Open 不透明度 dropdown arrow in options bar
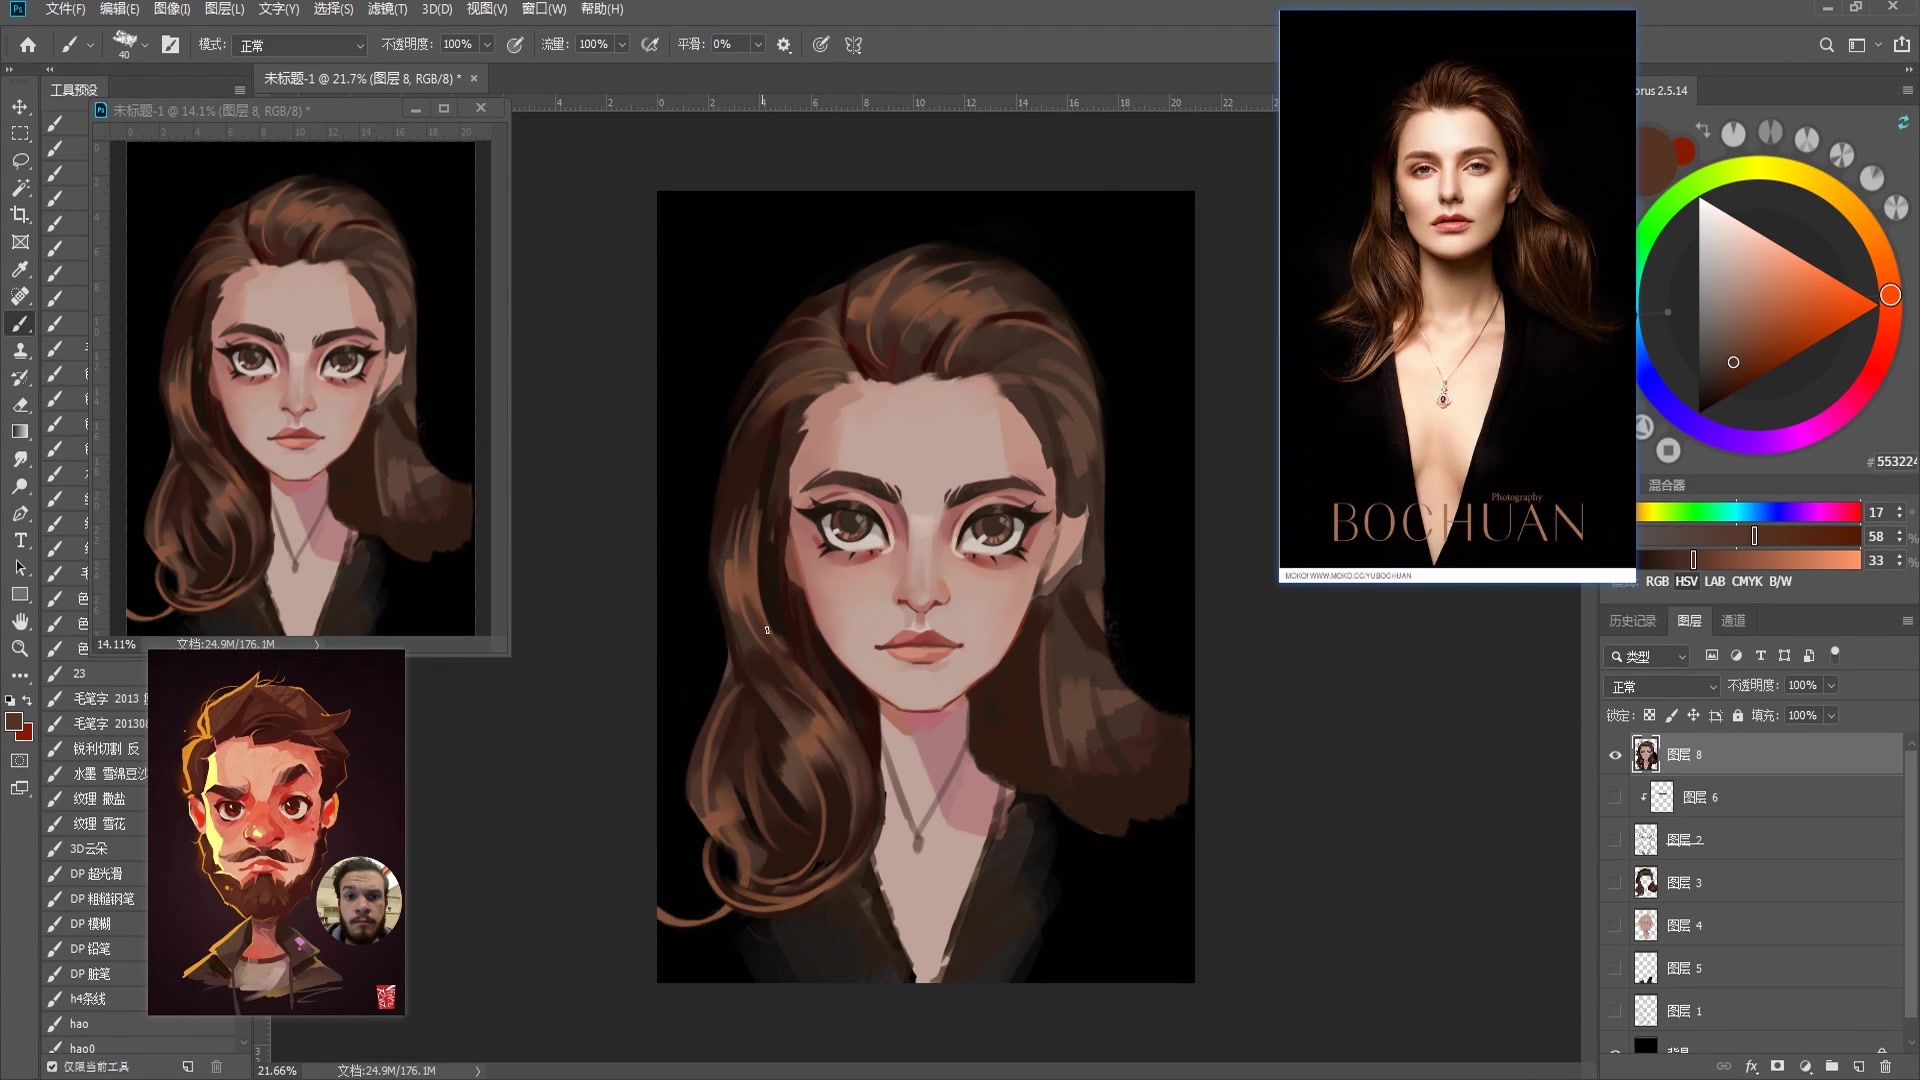This screenshot has height=1080, width=1920. (487, 44)
